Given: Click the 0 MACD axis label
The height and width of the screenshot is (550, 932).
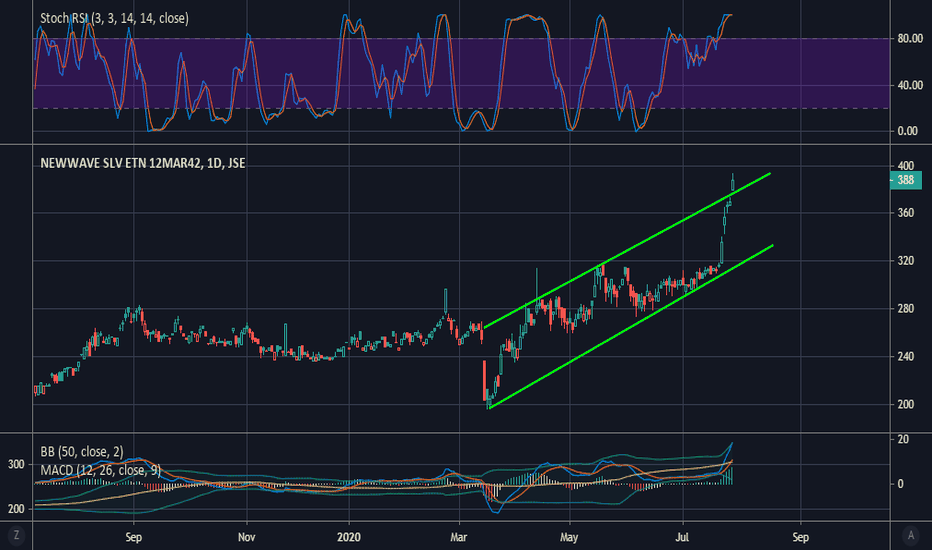Looking at the screenshot, I should (x=900, y=484).
